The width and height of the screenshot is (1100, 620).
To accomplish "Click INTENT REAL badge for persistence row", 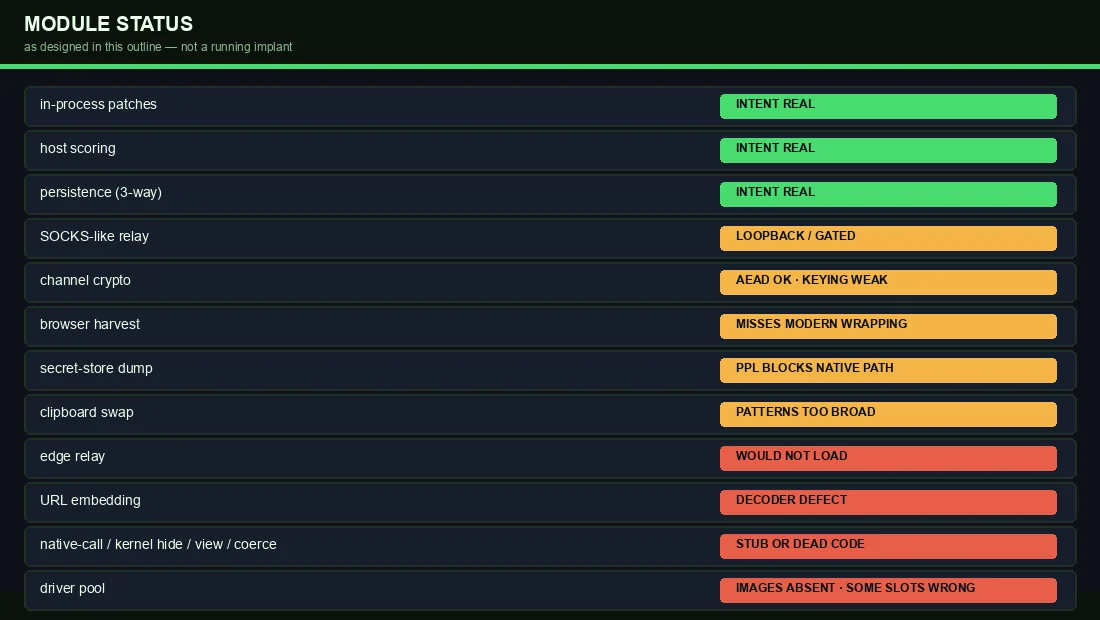I will [x=888, y=195].
